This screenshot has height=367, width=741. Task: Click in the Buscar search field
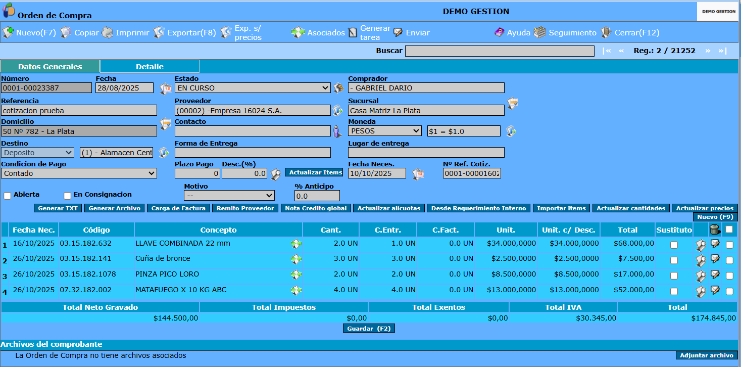pyautogui.click(x=500, y=51)
